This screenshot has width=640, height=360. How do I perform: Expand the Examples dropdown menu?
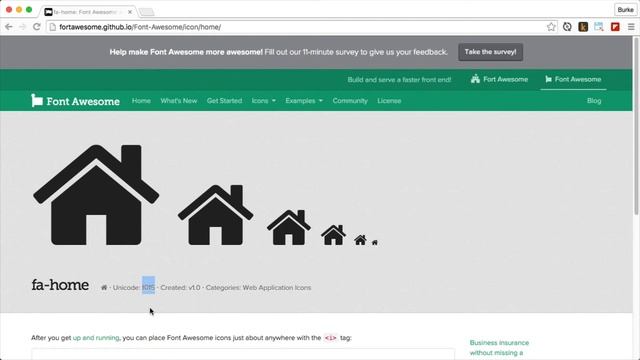click(x=304, y=101)
